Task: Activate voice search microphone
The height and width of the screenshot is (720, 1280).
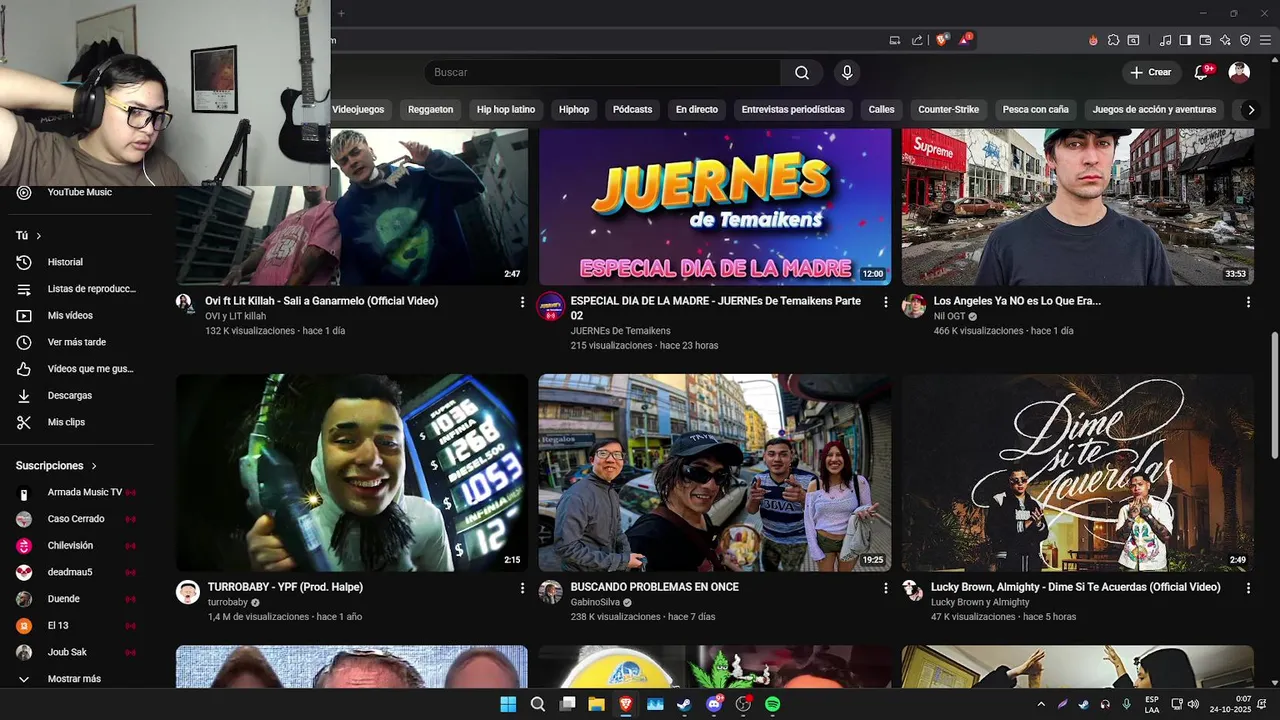Action: coord(847,72)
